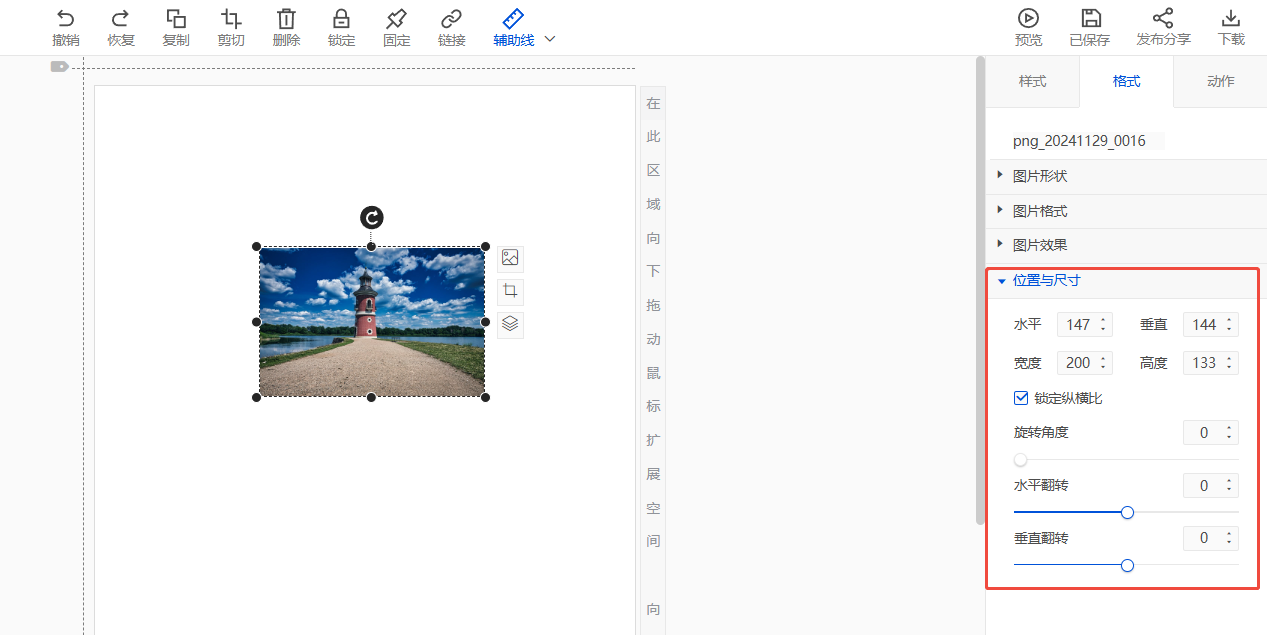
Task: Click the top-left resize handle of image
Action: click(256, 246)
